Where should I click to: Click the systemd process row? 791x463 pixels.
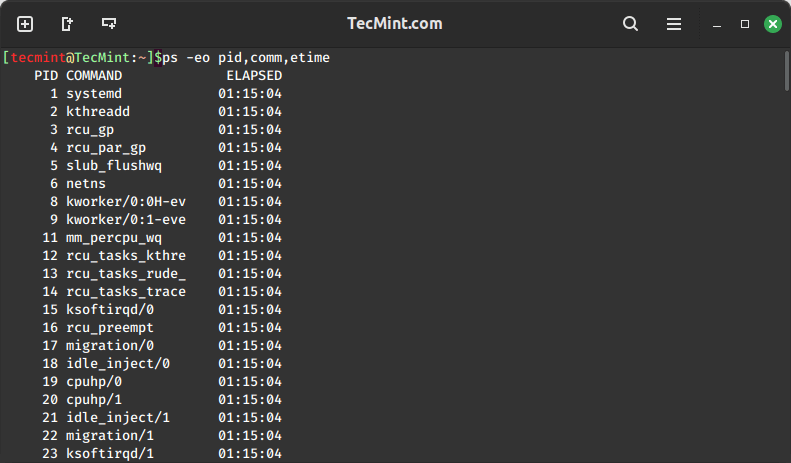point(166,94)
